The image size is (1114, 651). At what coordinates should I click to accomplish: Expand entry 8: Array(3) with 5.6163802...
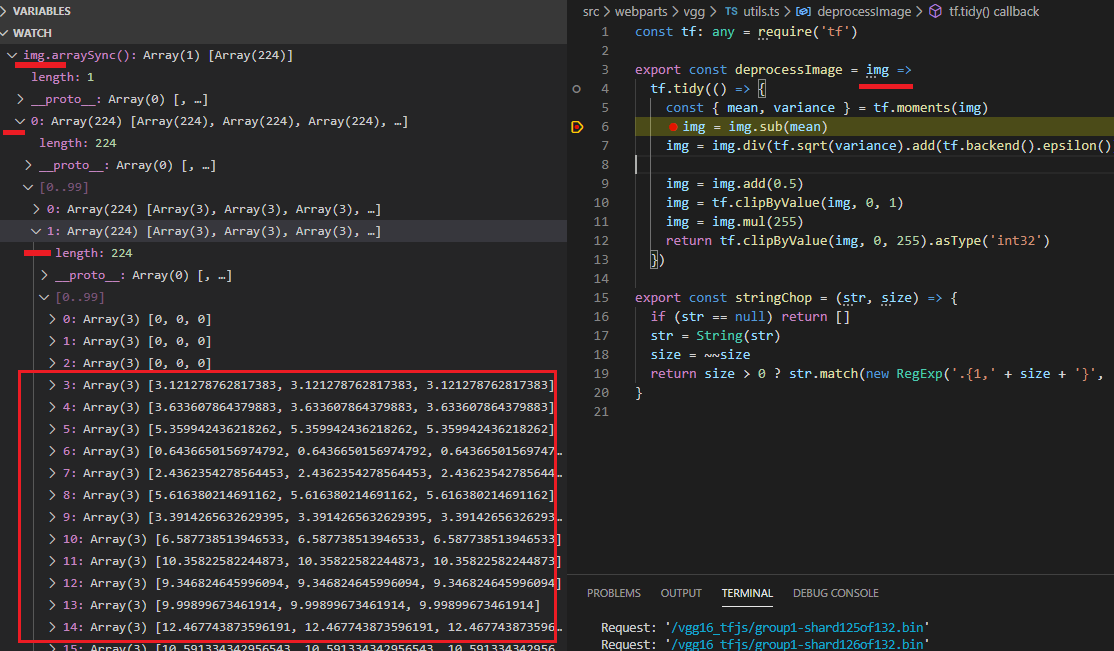tap(53, 495)
